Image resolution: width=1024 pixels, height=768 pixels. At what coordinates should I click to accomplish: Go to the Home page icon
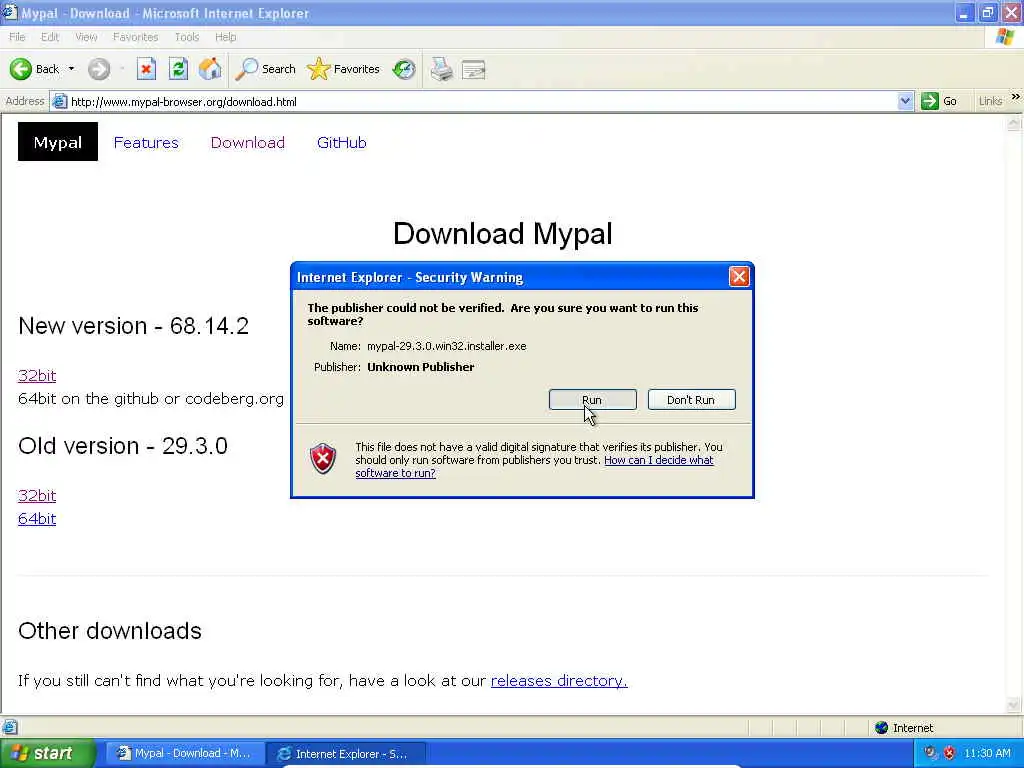210,69
